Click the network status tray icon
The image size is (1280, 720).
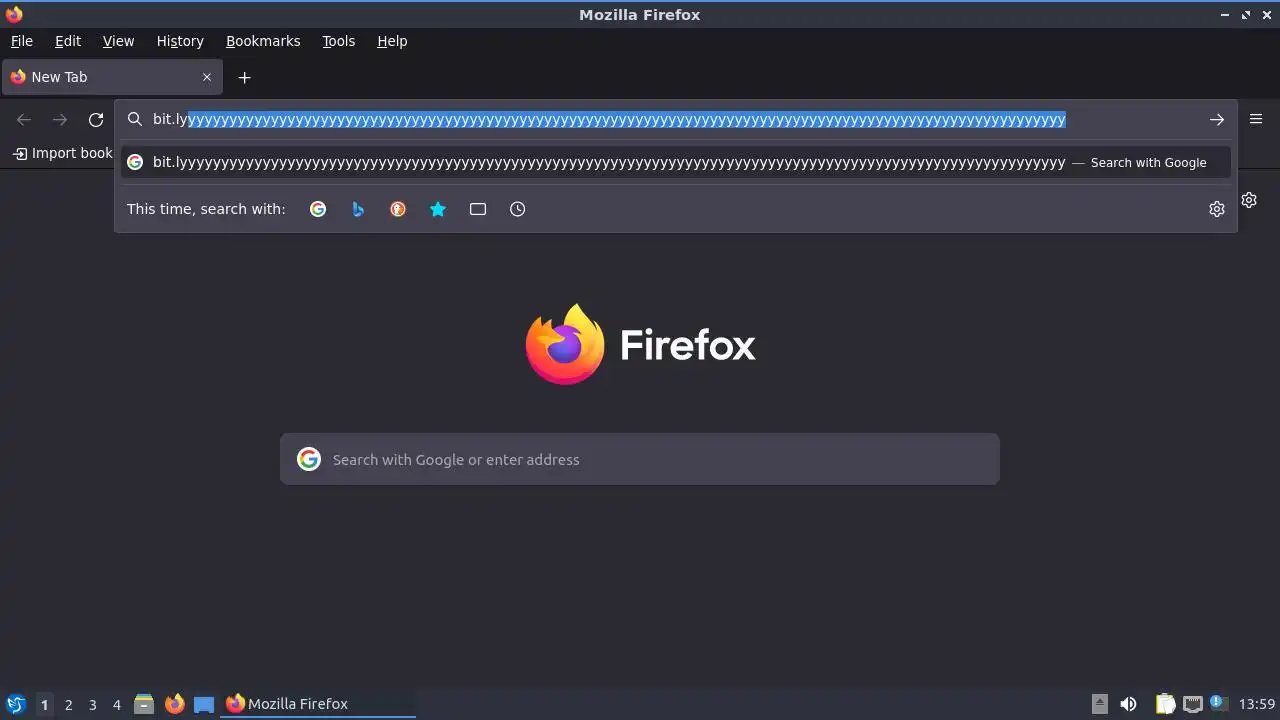[1192, 704]
